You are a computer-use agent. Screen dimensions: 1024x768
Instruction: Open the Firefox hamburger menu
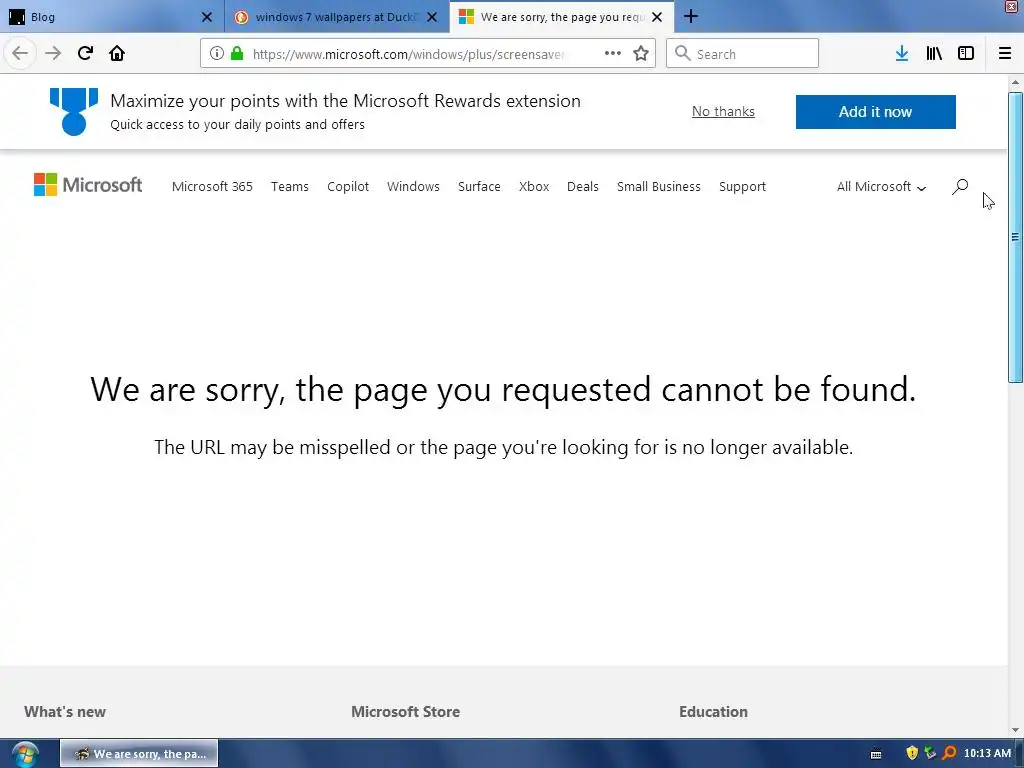tap(1004, 53)
